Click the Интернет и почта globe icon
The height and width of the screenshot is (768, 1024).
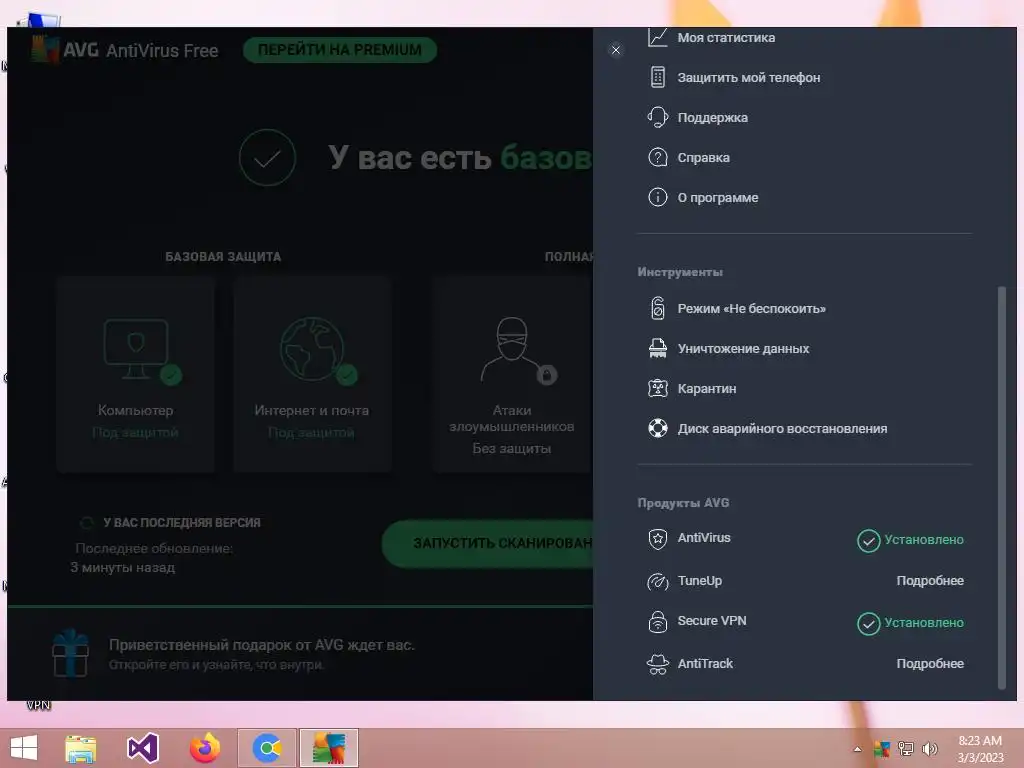312,349
